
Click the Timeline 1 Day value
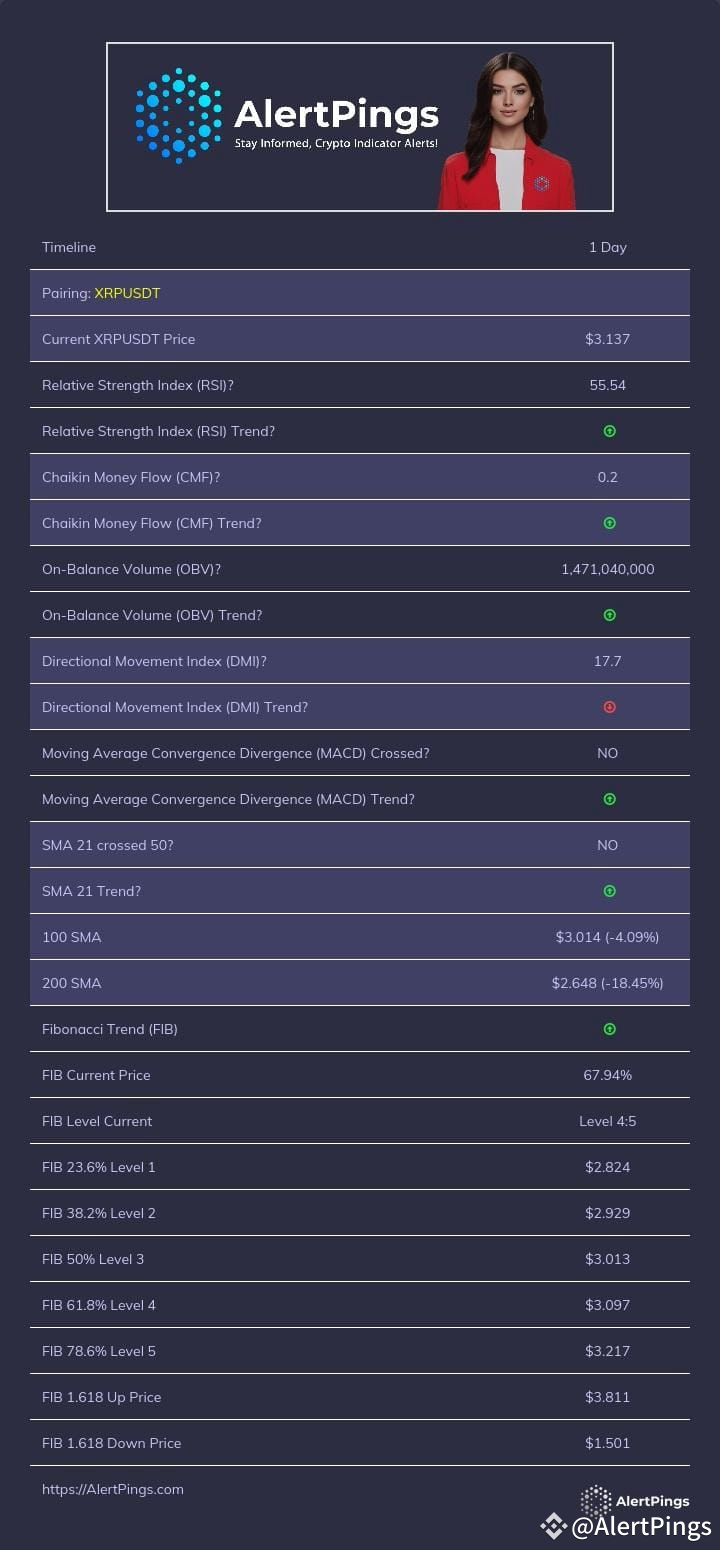[x=607, y=247]
